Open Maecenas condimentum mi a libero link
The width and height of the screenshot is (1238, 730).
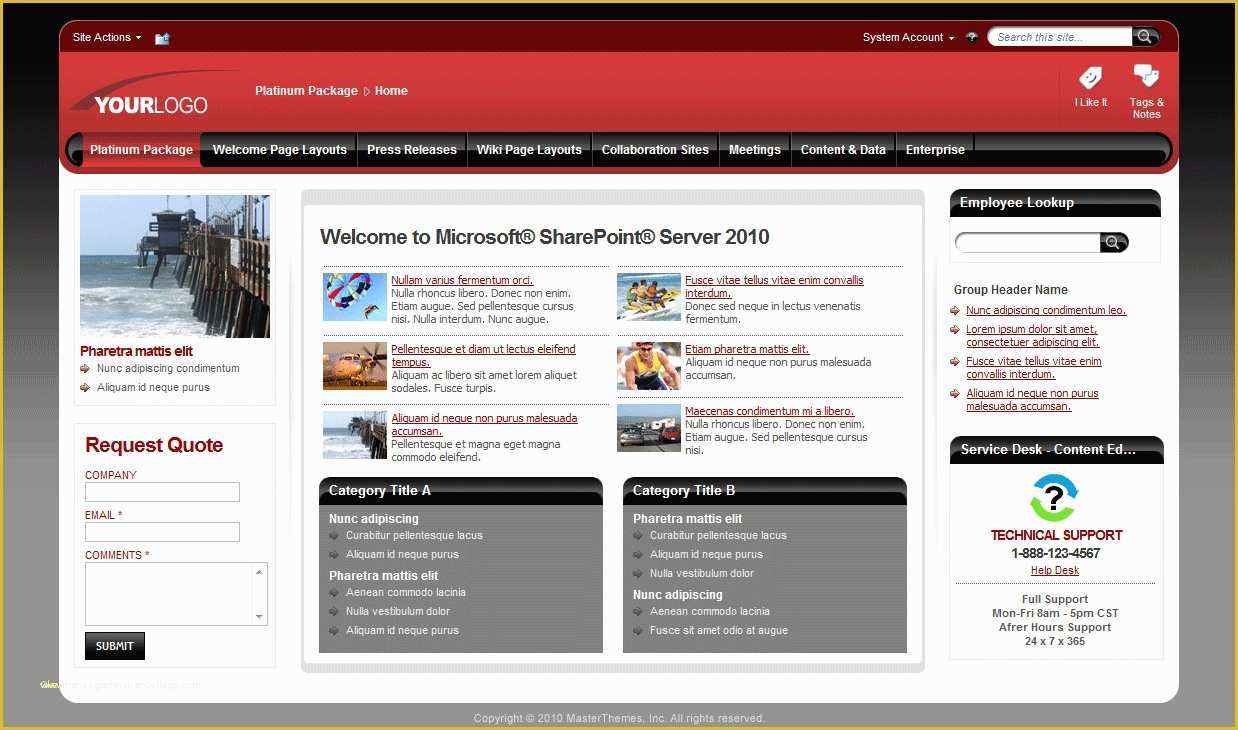coord(770,412)
